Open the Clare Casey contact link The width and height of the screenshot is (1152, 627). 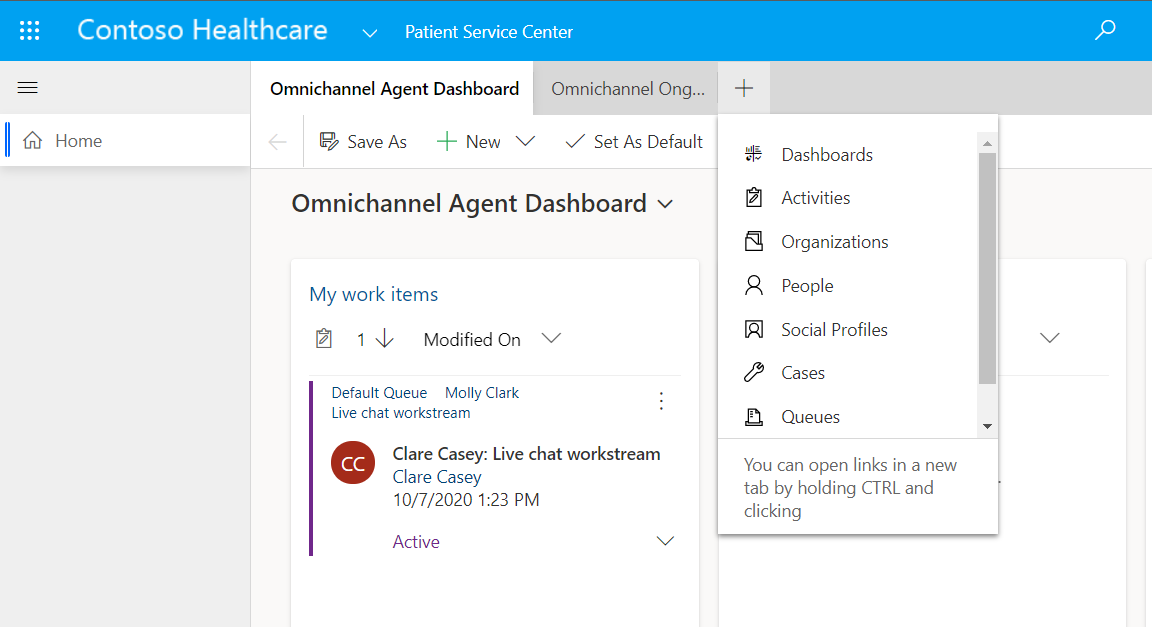click(437, 477)
